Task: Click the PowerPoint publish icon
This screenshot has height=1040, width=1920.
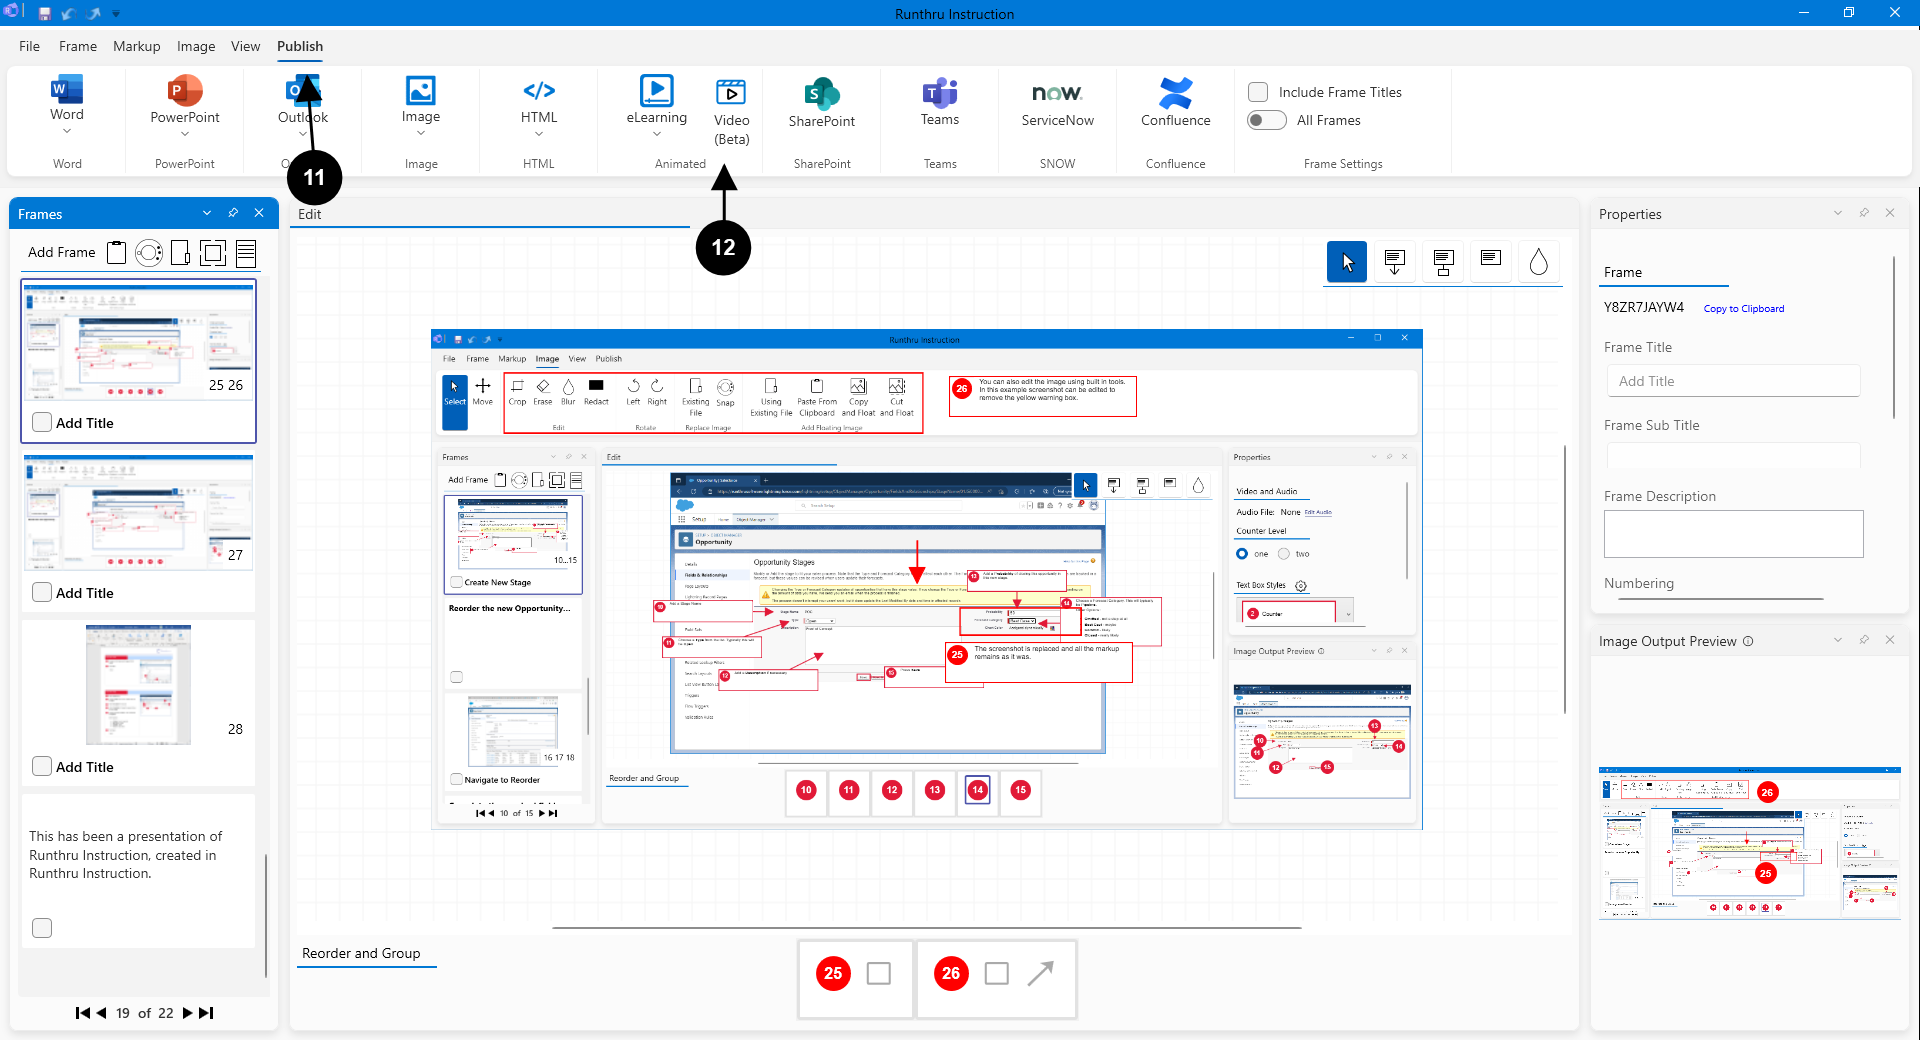Action: pyautogui.click(x=185, y=91)
